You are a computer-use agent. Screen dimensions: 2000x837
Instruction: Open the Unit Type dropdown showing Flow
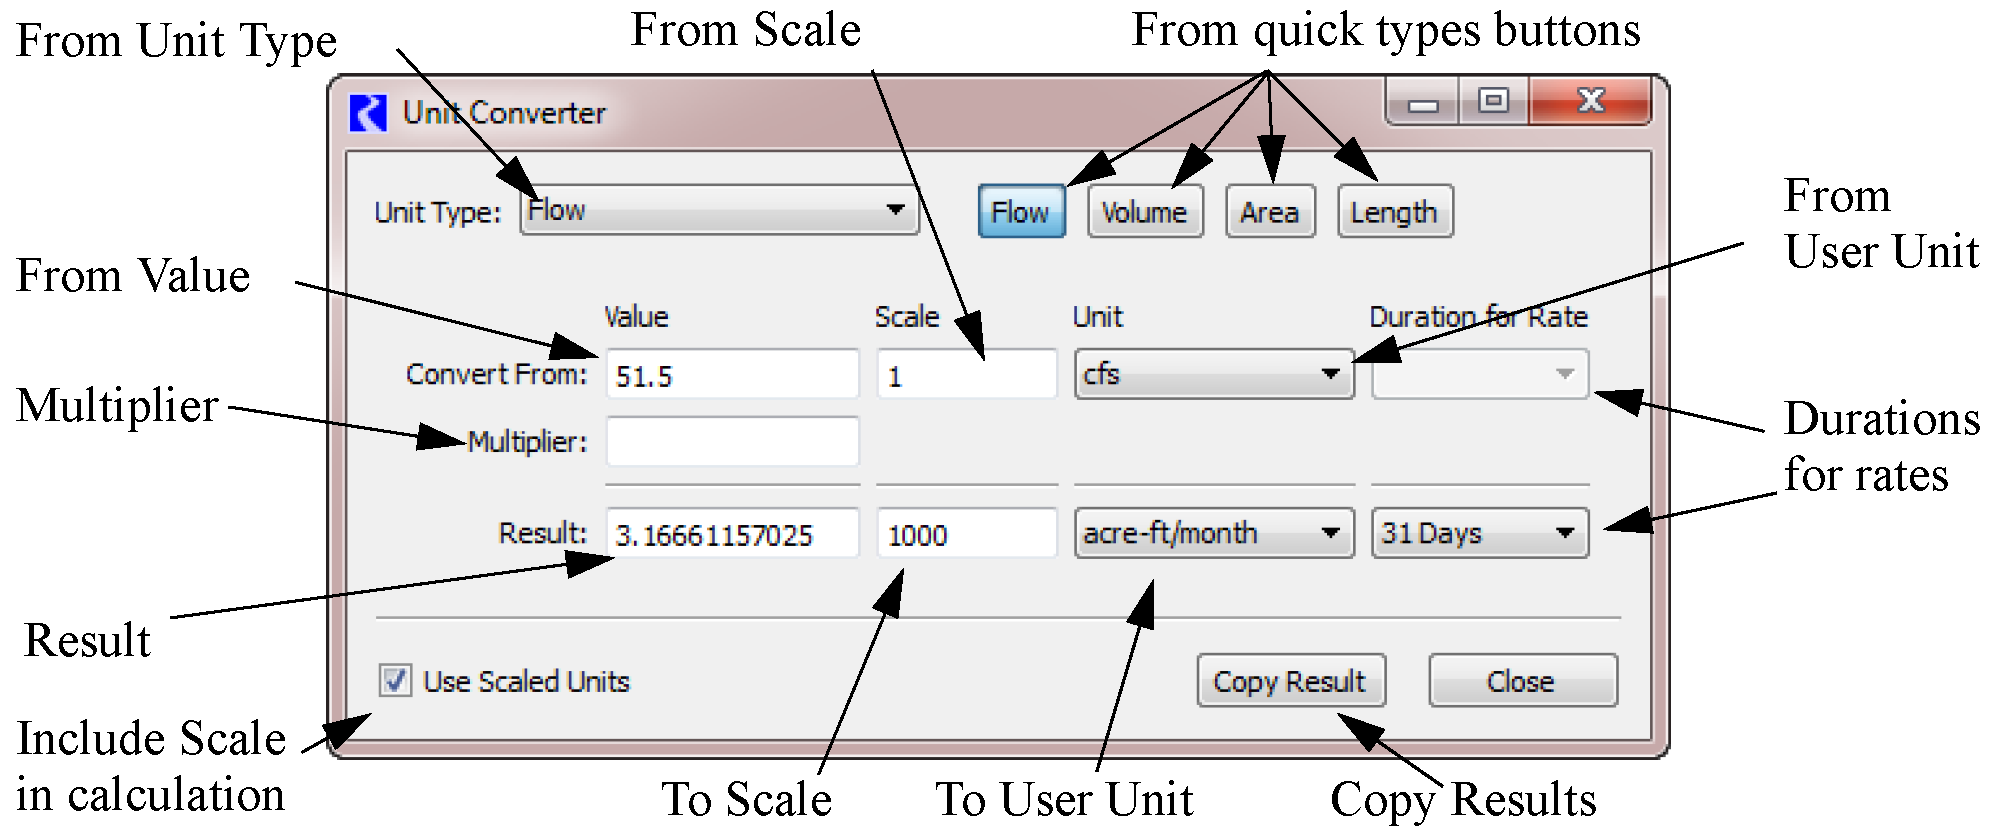718,210
